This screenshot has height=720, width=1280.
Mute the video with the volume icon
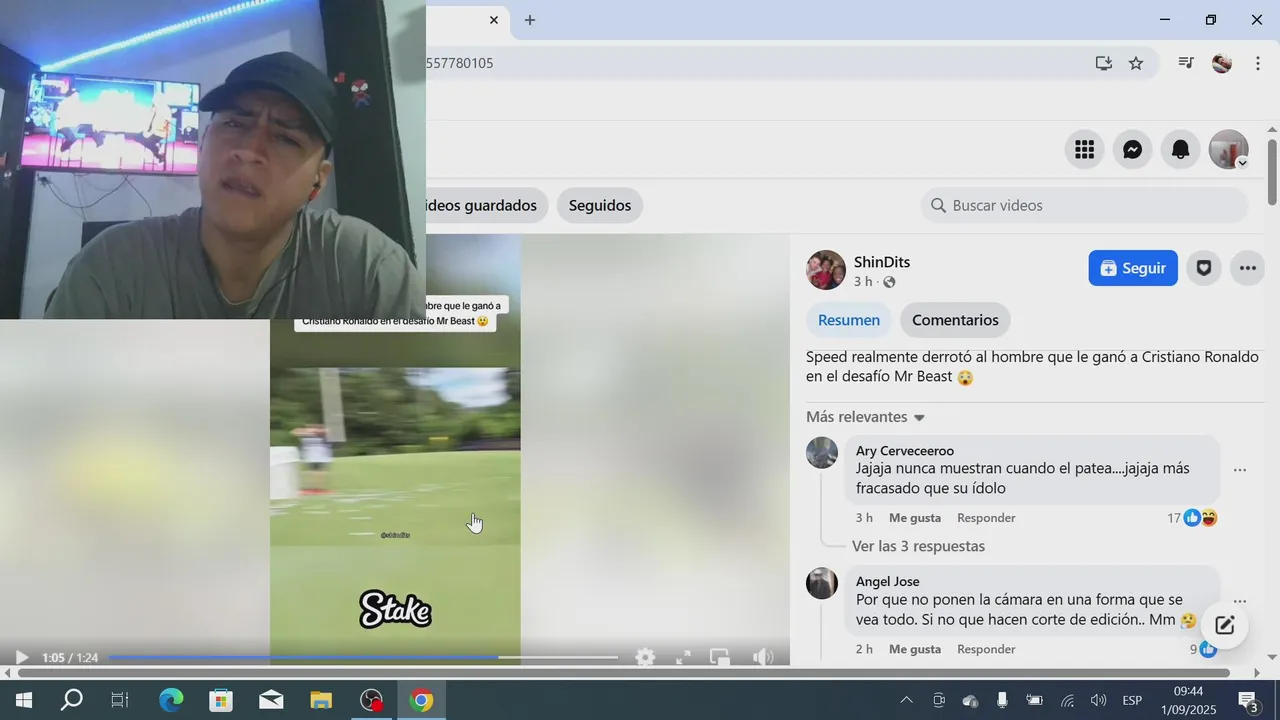pos(763,657)
